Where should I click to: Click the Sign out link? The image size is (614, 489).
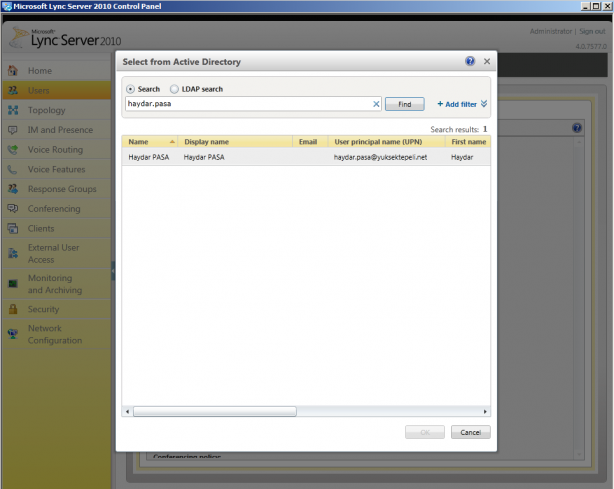[x=592, y=31]
